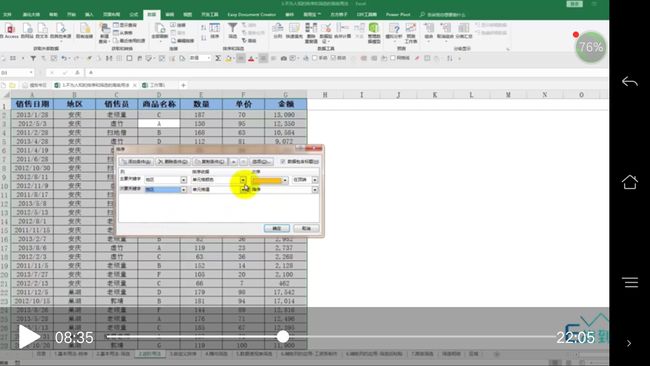Click the AutoSum sigma icon in quick toolbar
The height and width of the screenshot is (366, 650).
pos(218,58)
